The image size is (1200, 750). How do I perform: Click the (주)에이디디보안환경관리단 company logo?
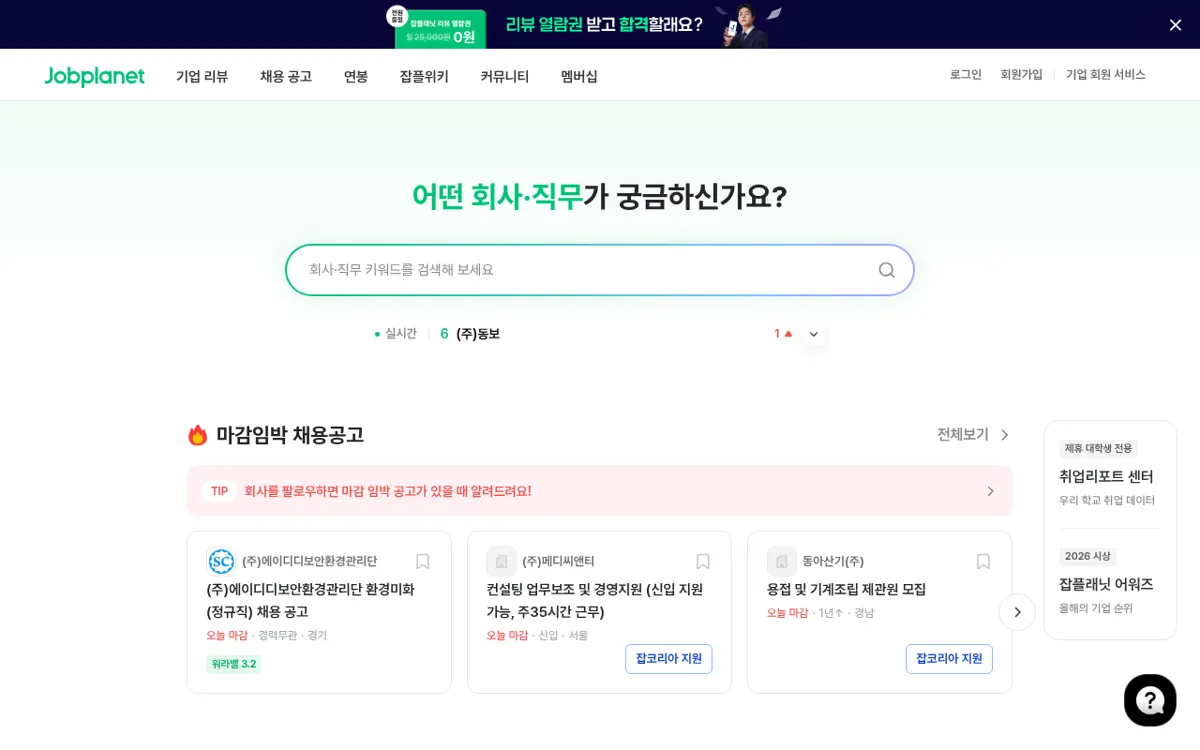coord(221,561)
